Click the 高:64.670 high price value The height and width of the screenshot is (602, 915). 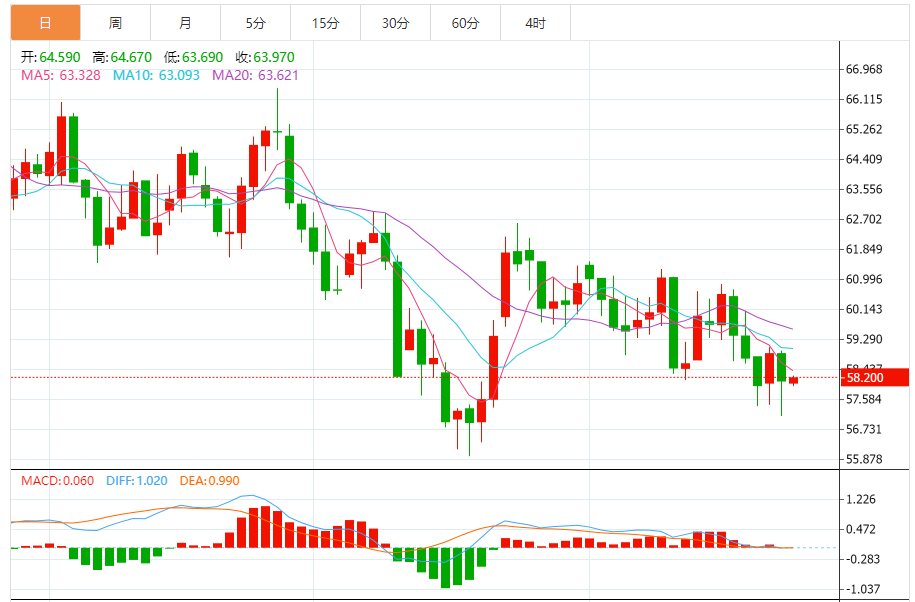(x=122, y=57)
